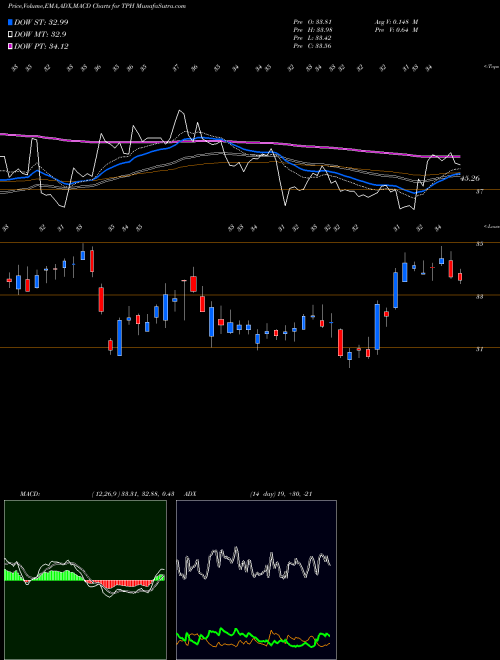The width and height of the screenshot is (500, 660).
Task: Click the 'MACD:' panel heading
Action: click(29, 494)
